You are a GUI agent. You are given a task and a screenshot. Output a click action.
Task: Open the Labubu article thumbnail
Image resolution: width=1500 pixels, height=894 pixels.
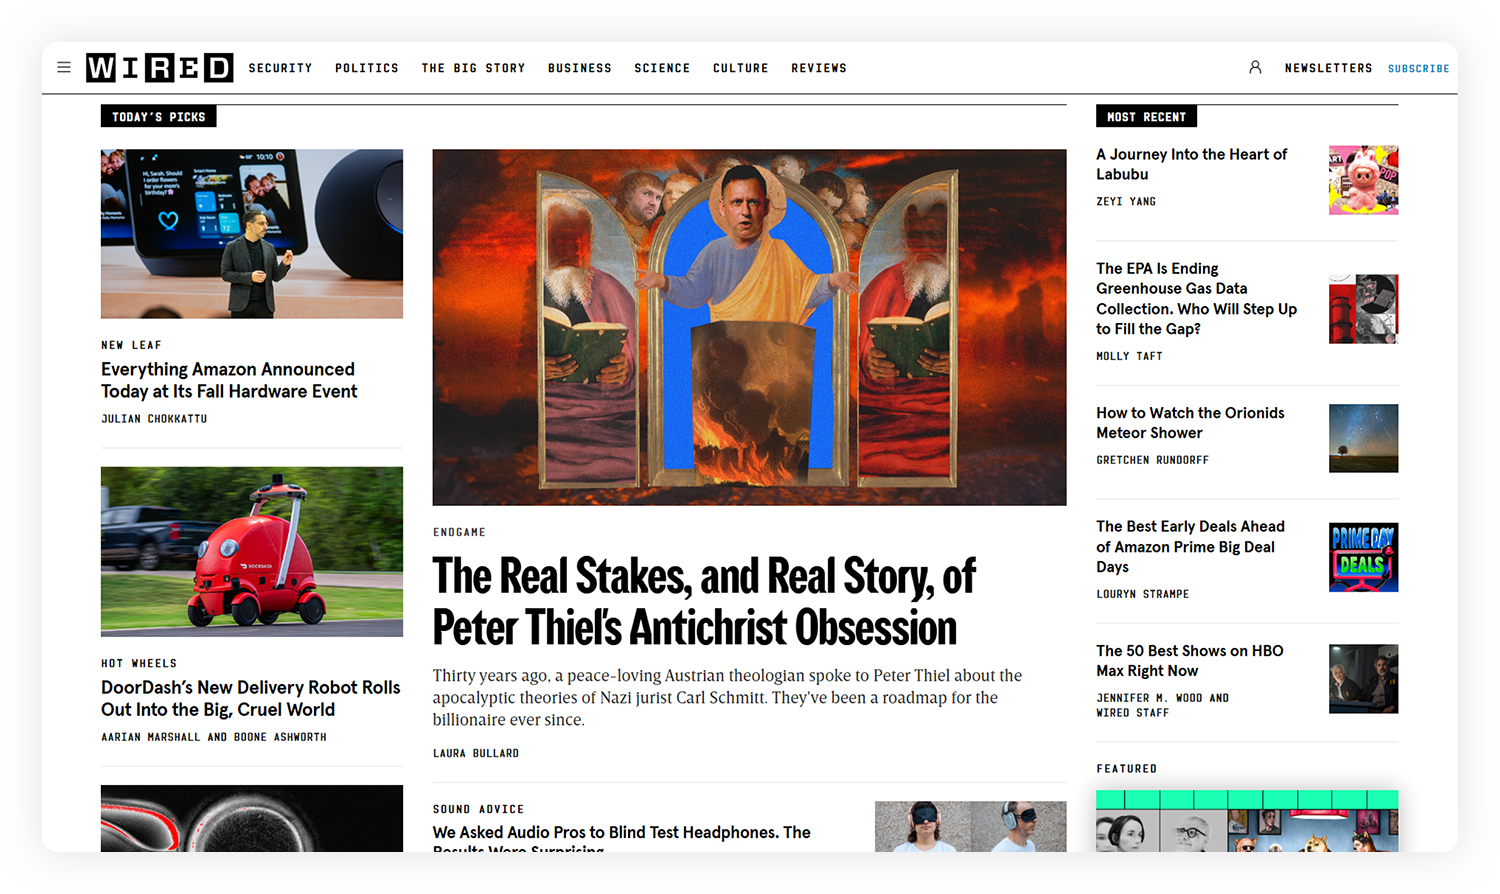point(1363,180)
